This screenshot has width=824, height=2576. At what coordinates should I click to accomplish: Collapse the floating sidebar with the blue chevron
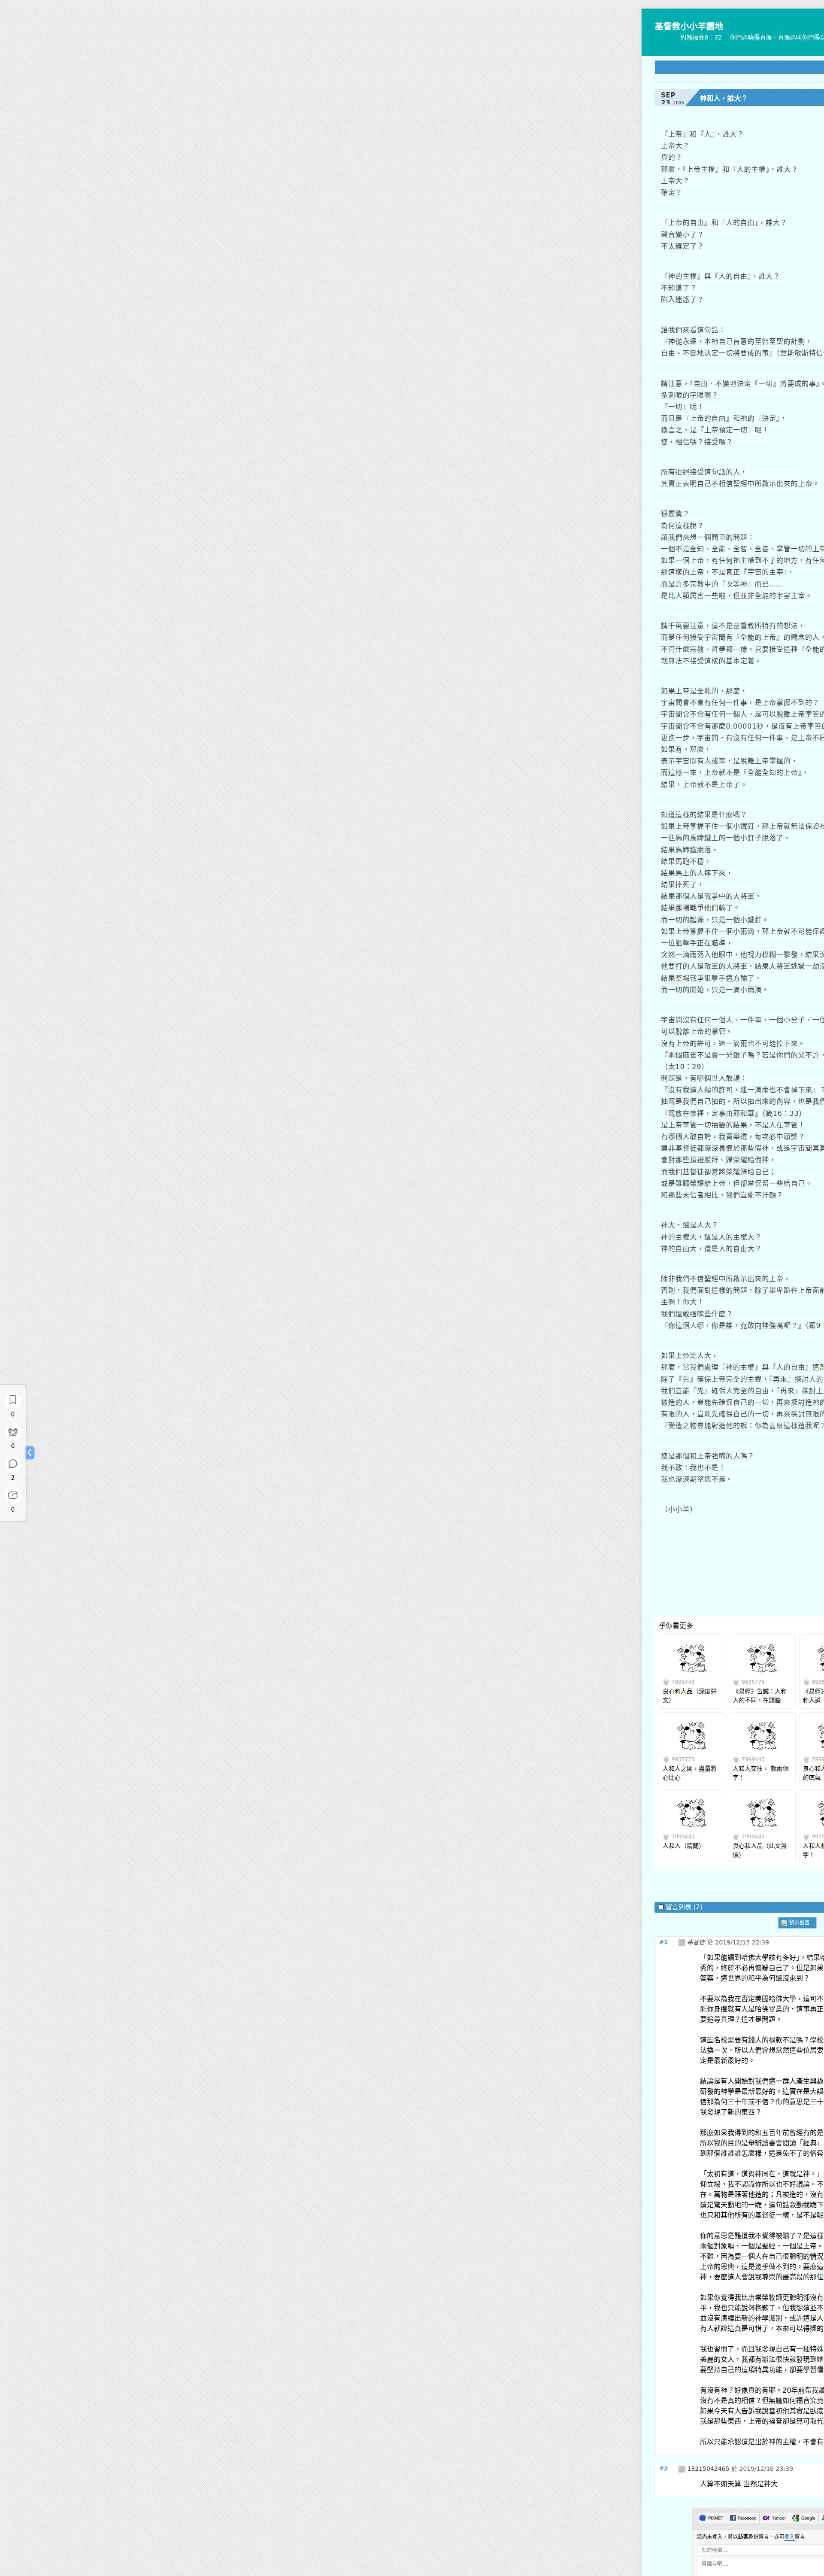coord(30,1452)
